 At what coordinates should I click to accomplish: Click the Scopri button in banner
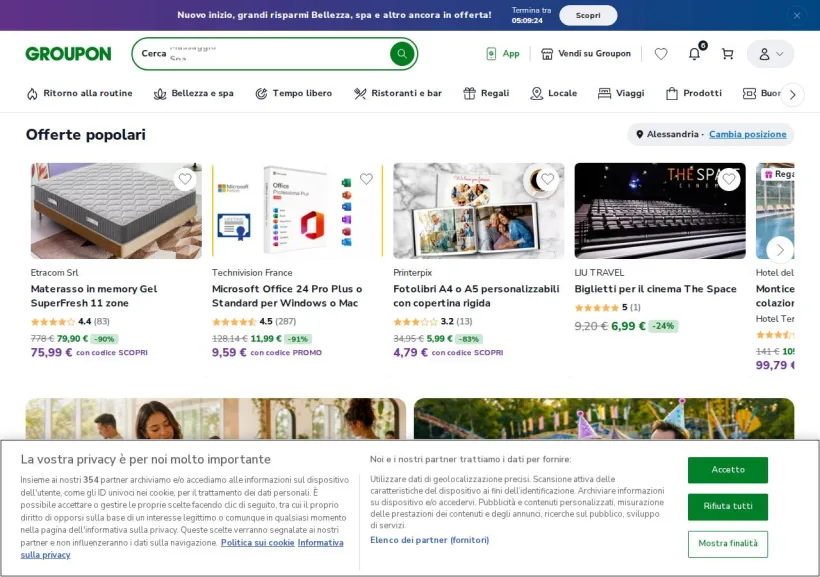[588, 15]
